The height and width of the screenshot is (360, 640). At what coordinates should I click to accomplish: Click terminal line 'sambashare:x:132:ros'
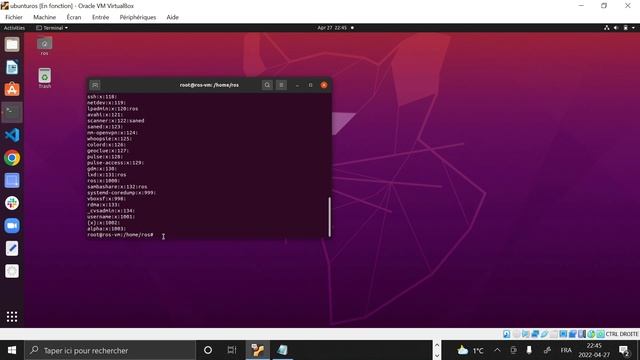click(x=117, y=187)
